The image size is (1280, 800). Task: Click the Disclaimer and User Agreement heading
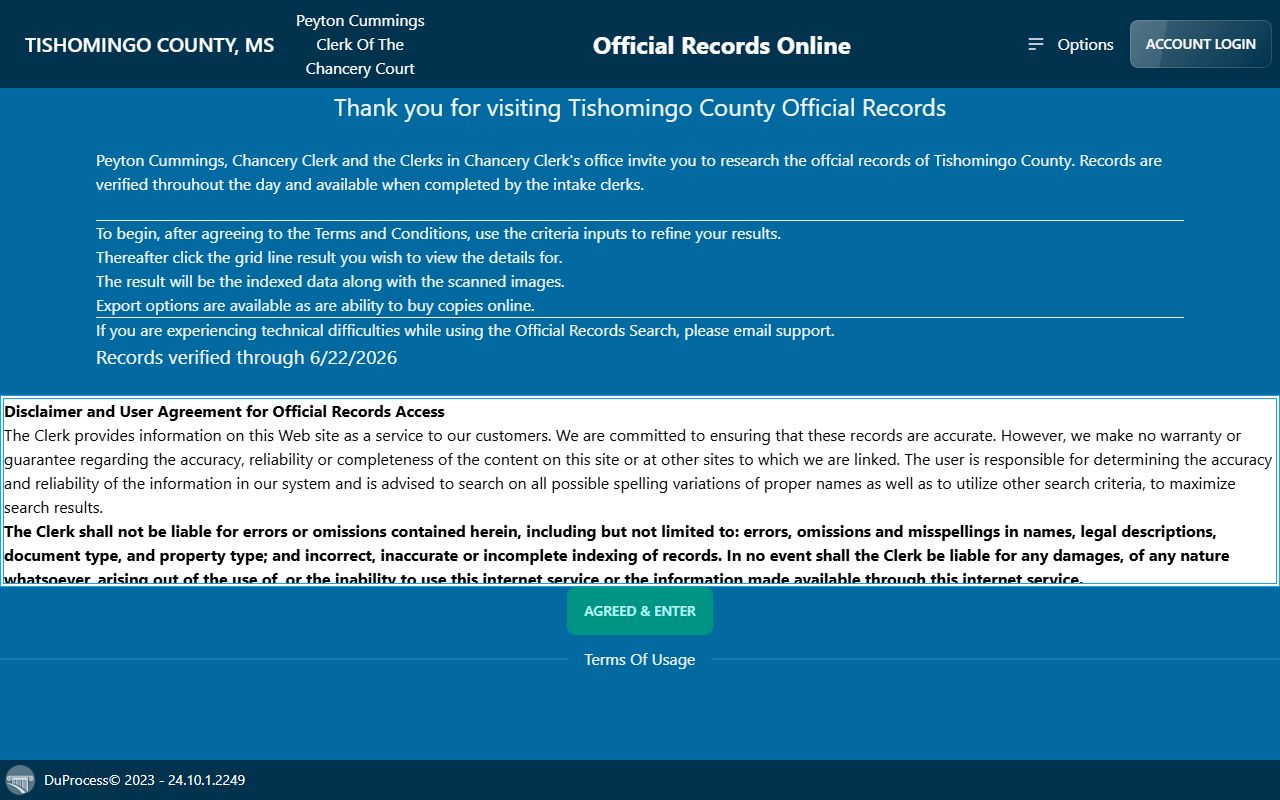coord(224,411)
